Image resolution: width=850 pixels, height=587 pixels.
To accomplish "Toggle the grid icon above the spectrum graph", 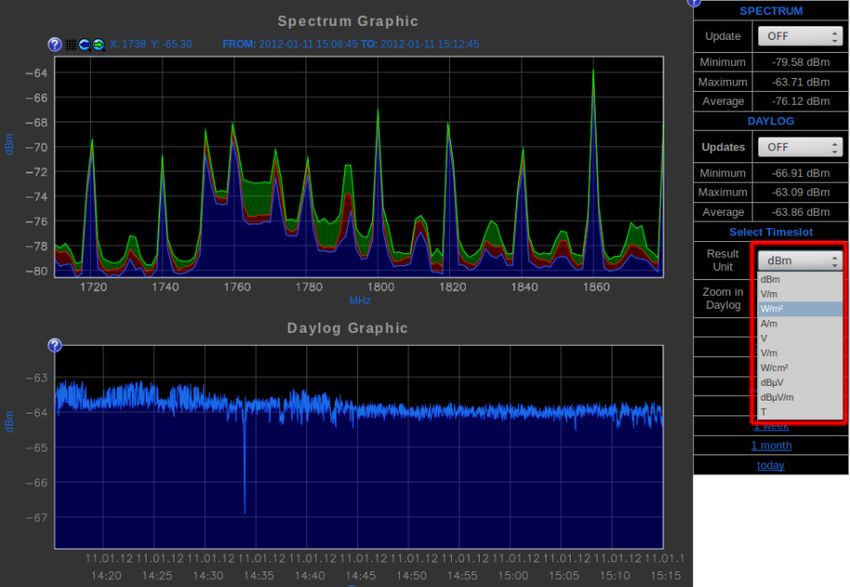I will 70,44.
